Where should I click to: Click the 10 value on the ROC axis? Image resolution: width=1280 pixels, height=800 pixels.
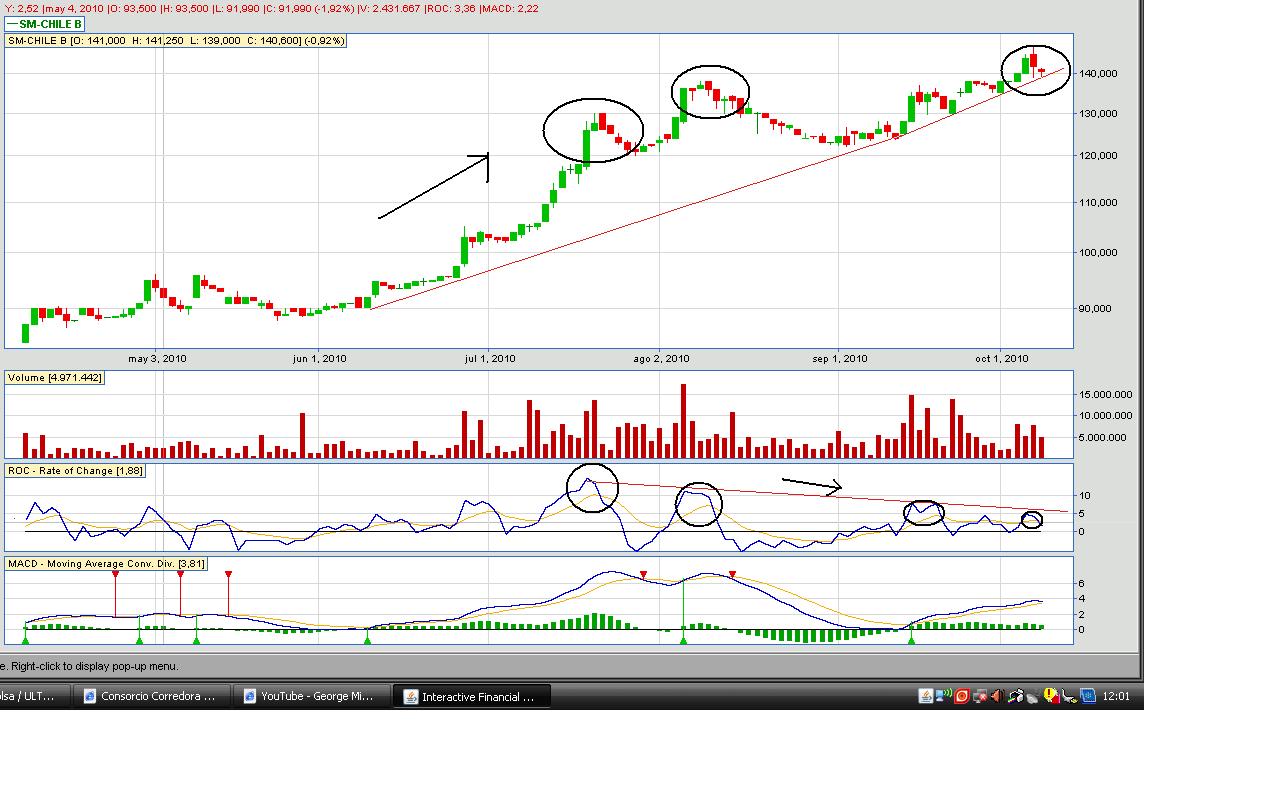tap(1084, 496)
